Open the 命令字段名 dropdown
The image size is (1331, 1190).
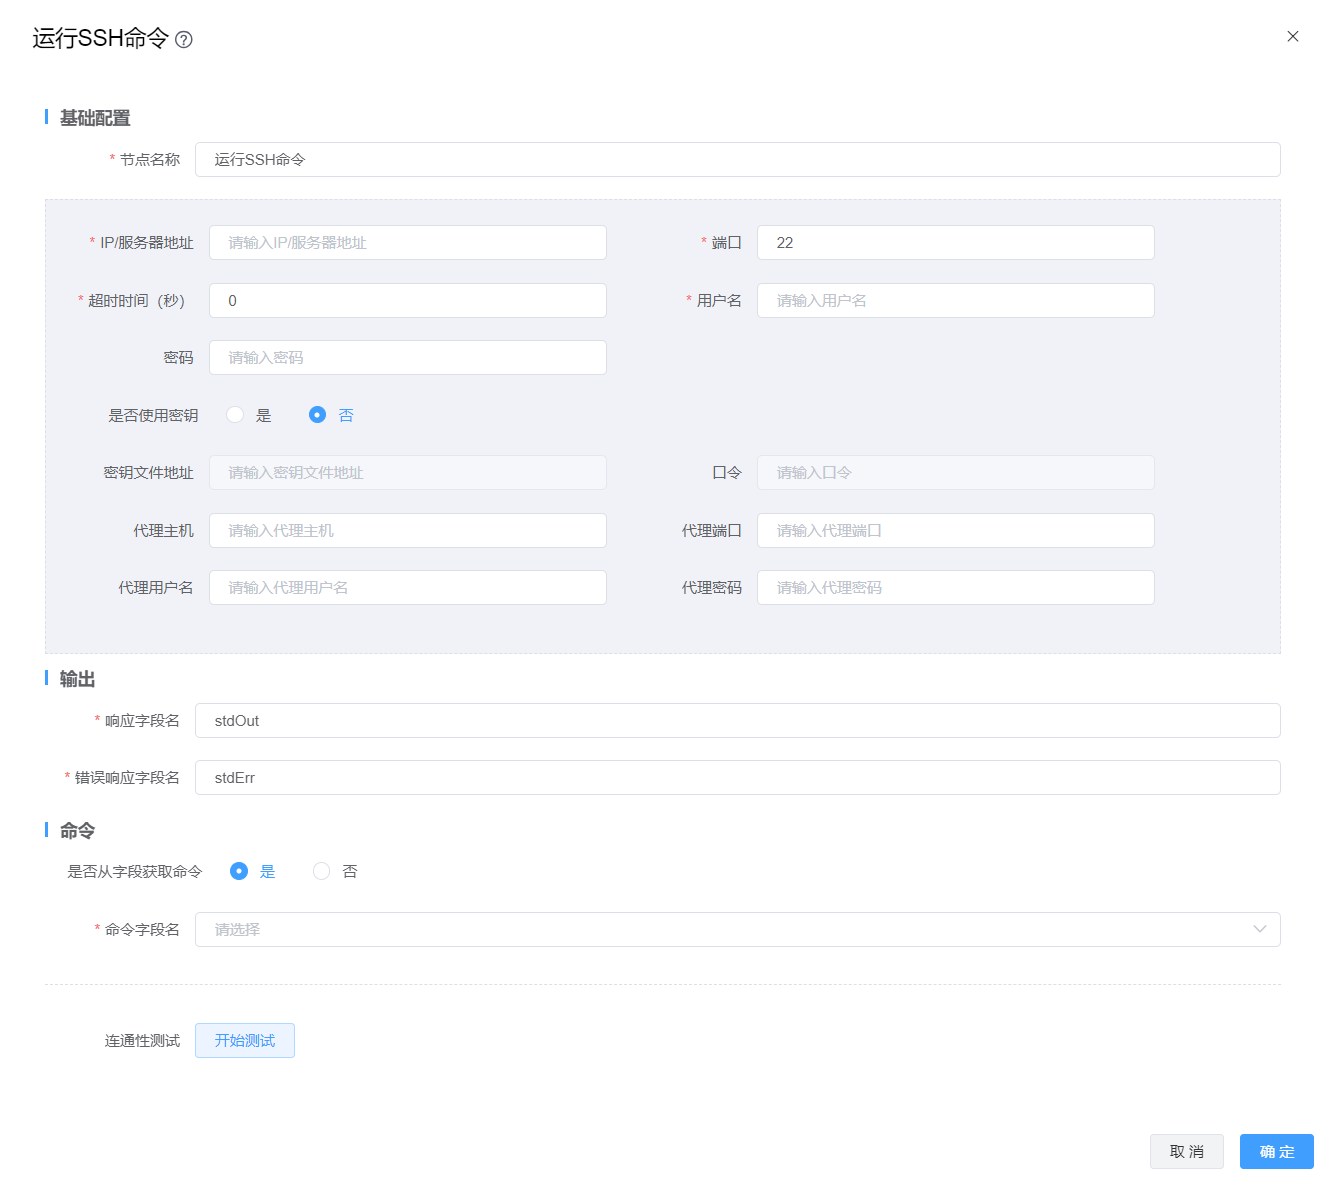pos(720,930)
